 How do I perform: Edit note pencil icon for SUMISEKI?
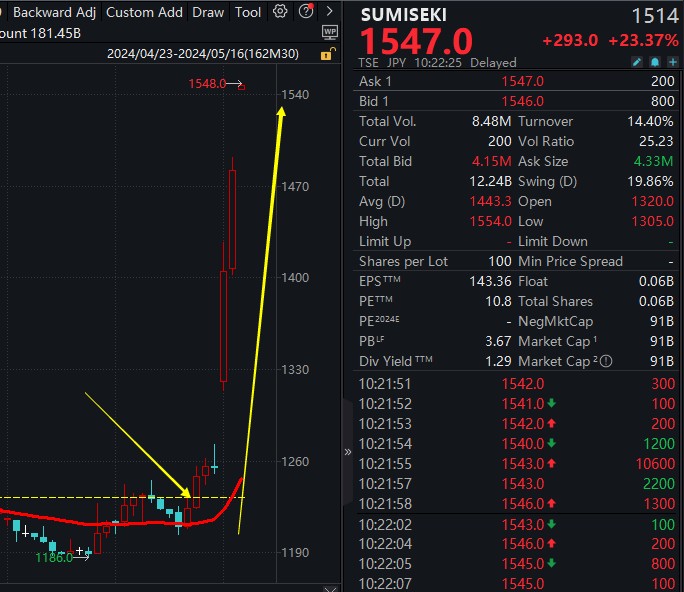(x=637, y=62)
